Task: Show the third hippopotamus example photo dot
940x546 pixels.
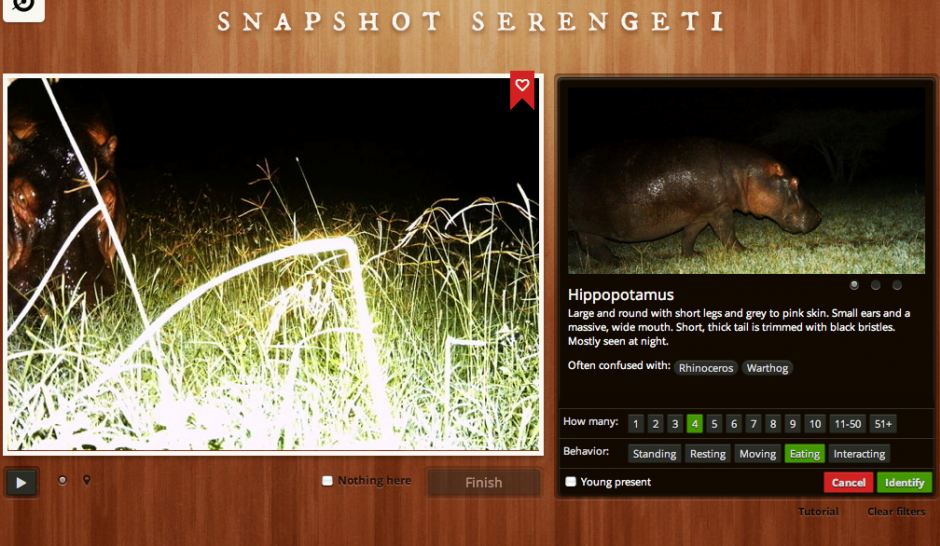Action: [897, 285]
